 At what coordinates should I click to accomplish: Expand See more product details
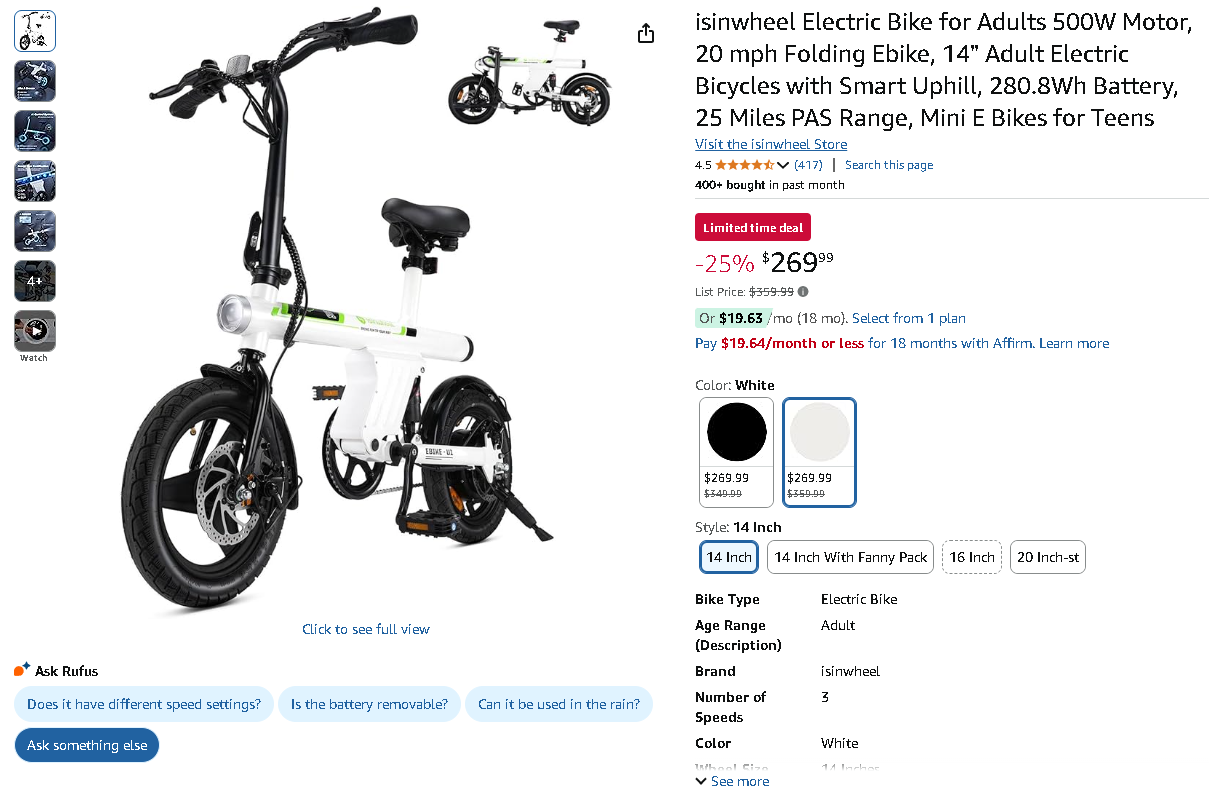tap(731, 781)
